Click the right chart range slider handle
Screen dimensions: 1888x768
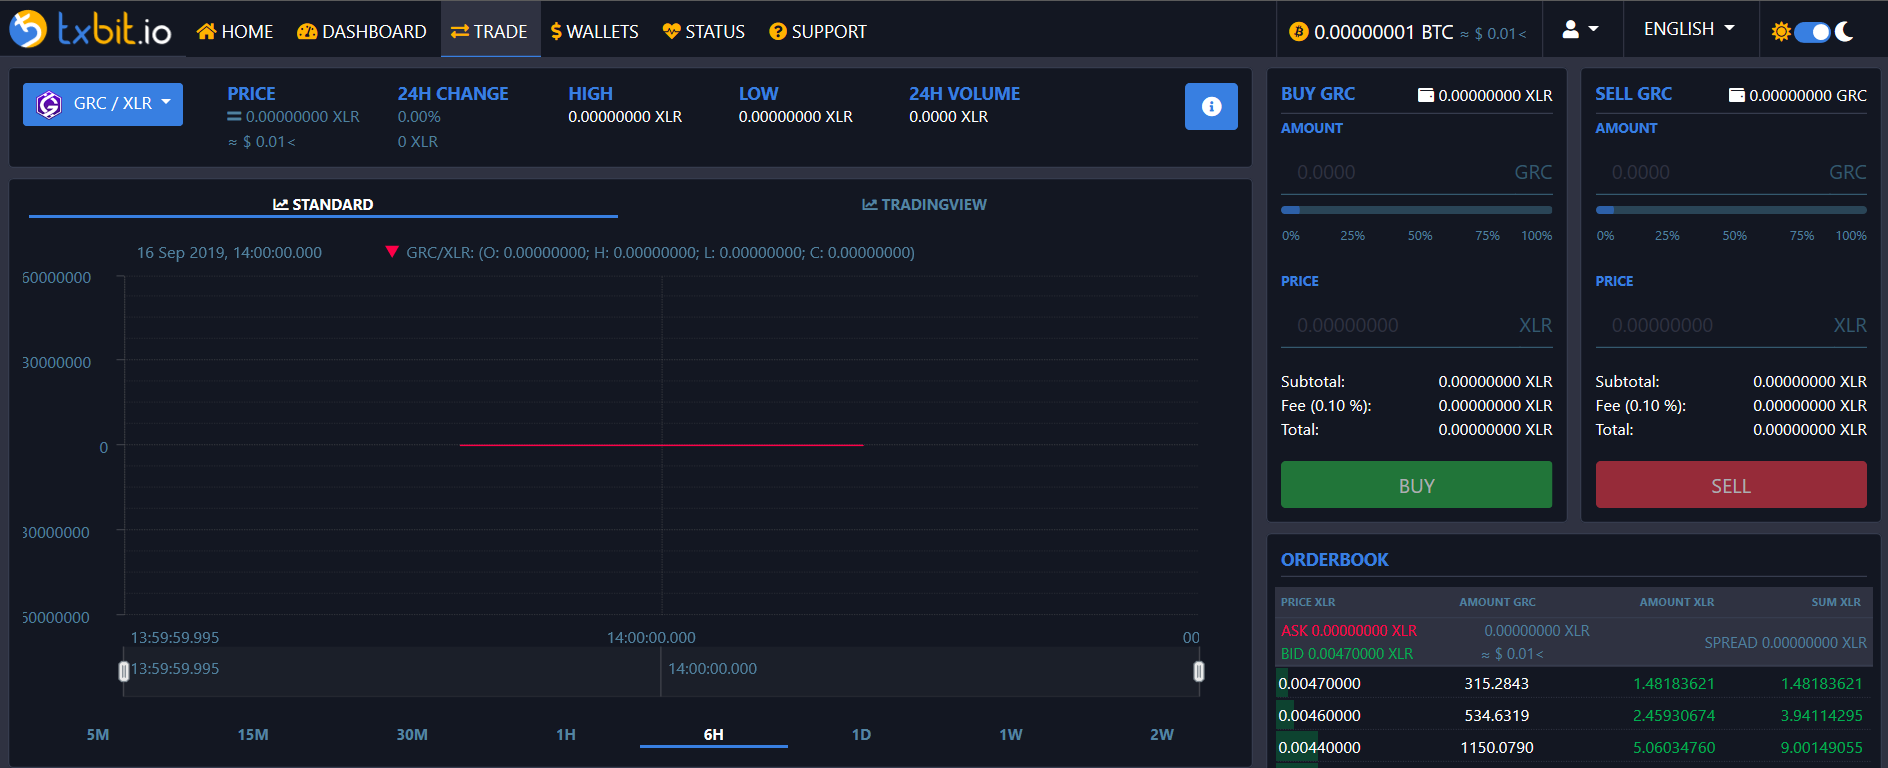(1198, 671)
